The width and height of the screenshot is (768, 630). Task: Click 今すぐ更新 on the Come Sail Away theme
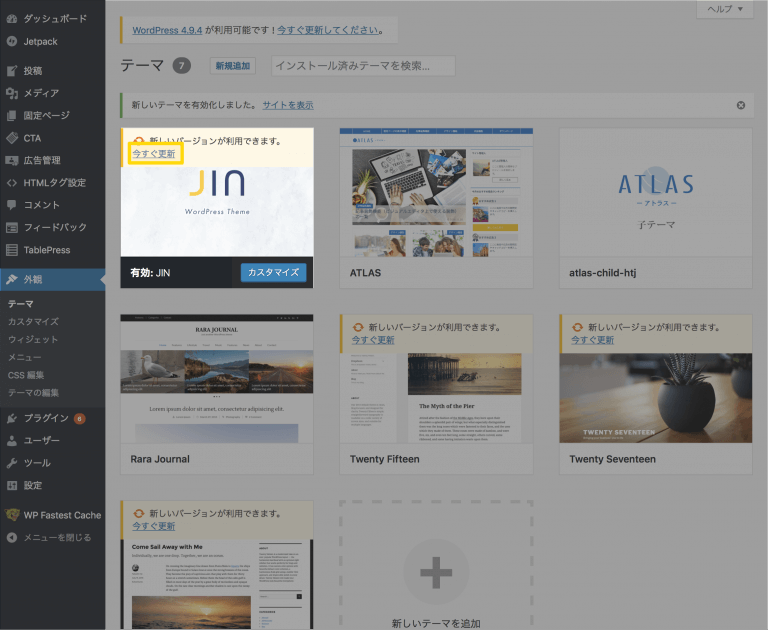pyautogui.click(x=154, y=526)
